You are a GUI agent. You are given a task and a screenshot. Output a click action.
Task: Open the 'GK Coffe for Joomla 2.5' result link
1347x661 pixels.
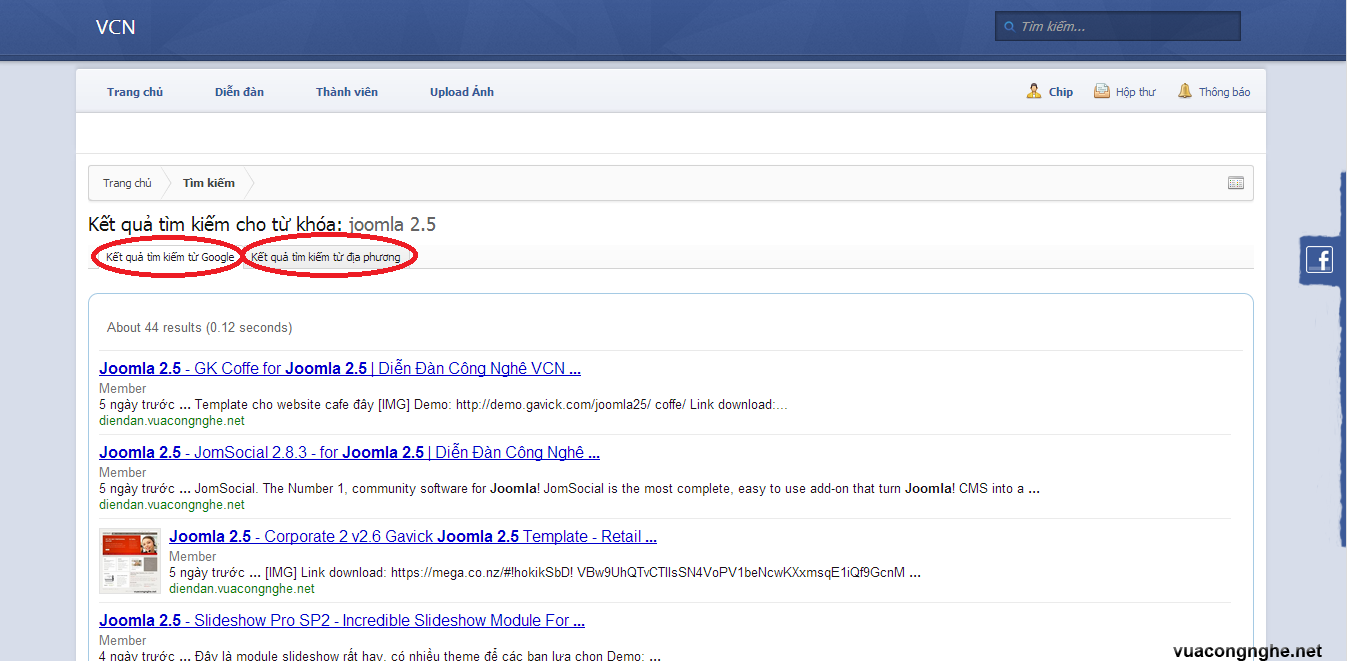click(339, 368)
